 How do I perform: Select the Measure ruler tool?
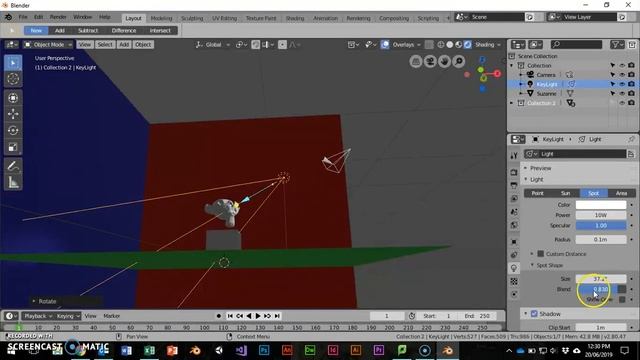click(13, 182)
